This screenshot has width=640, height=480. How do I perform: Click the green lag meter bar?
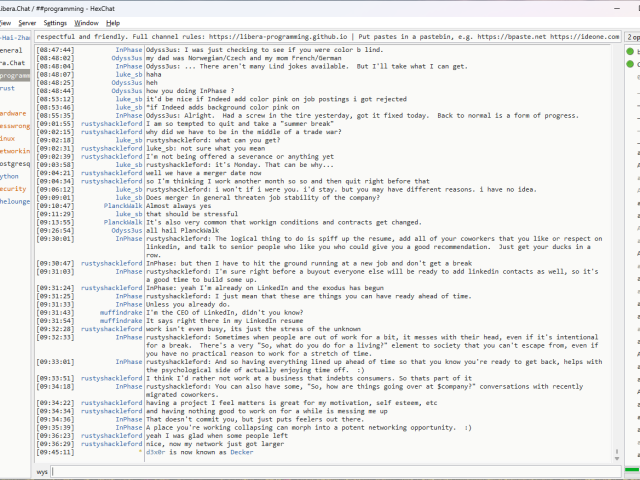[632, 470]
